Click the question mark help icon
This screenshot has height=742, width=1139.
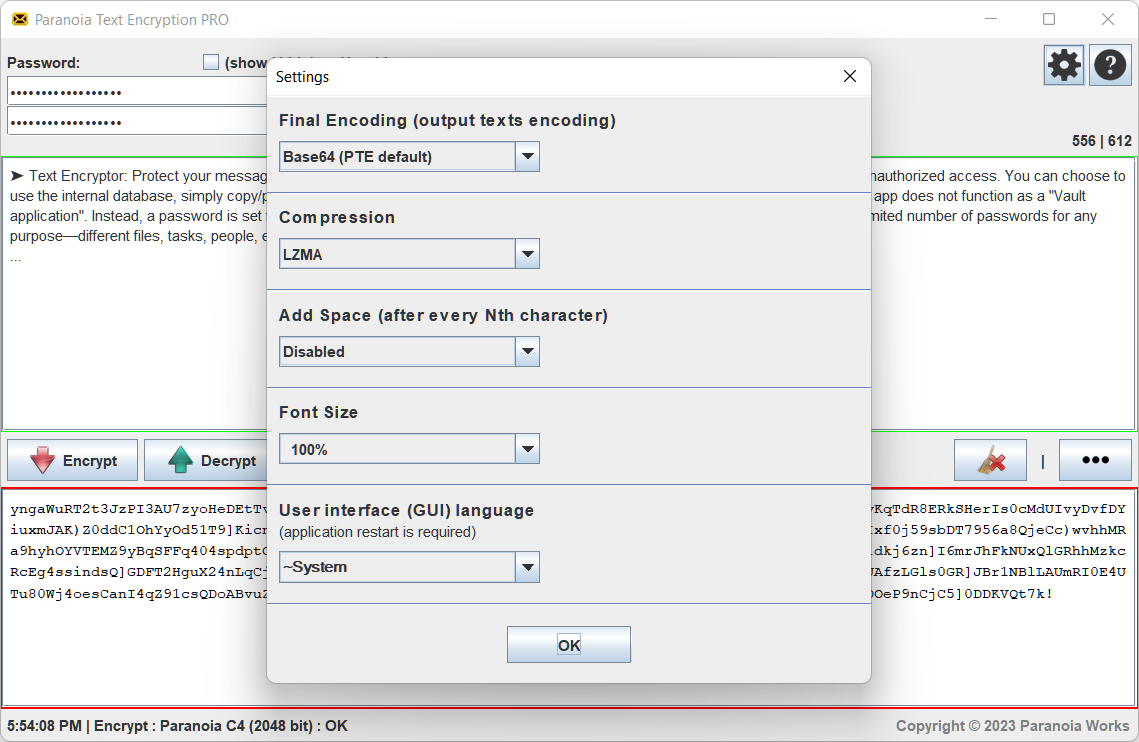(1110, 64)
